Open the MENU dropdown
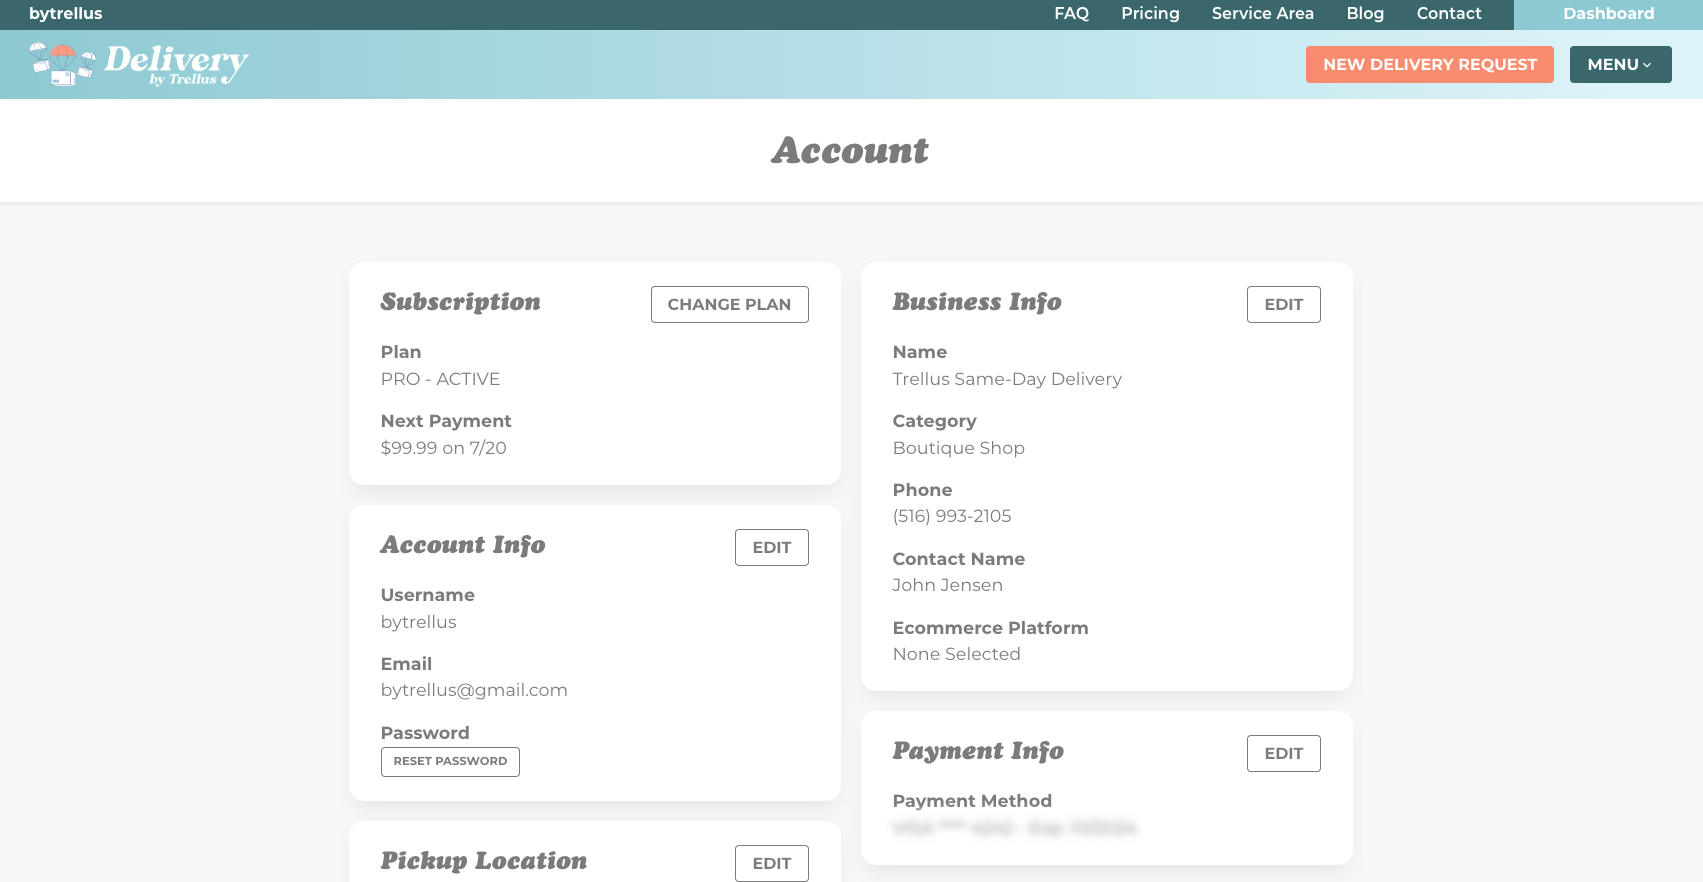Image resolution: width=1703 pixels, height=882 pixels. tap(1620, 64)
